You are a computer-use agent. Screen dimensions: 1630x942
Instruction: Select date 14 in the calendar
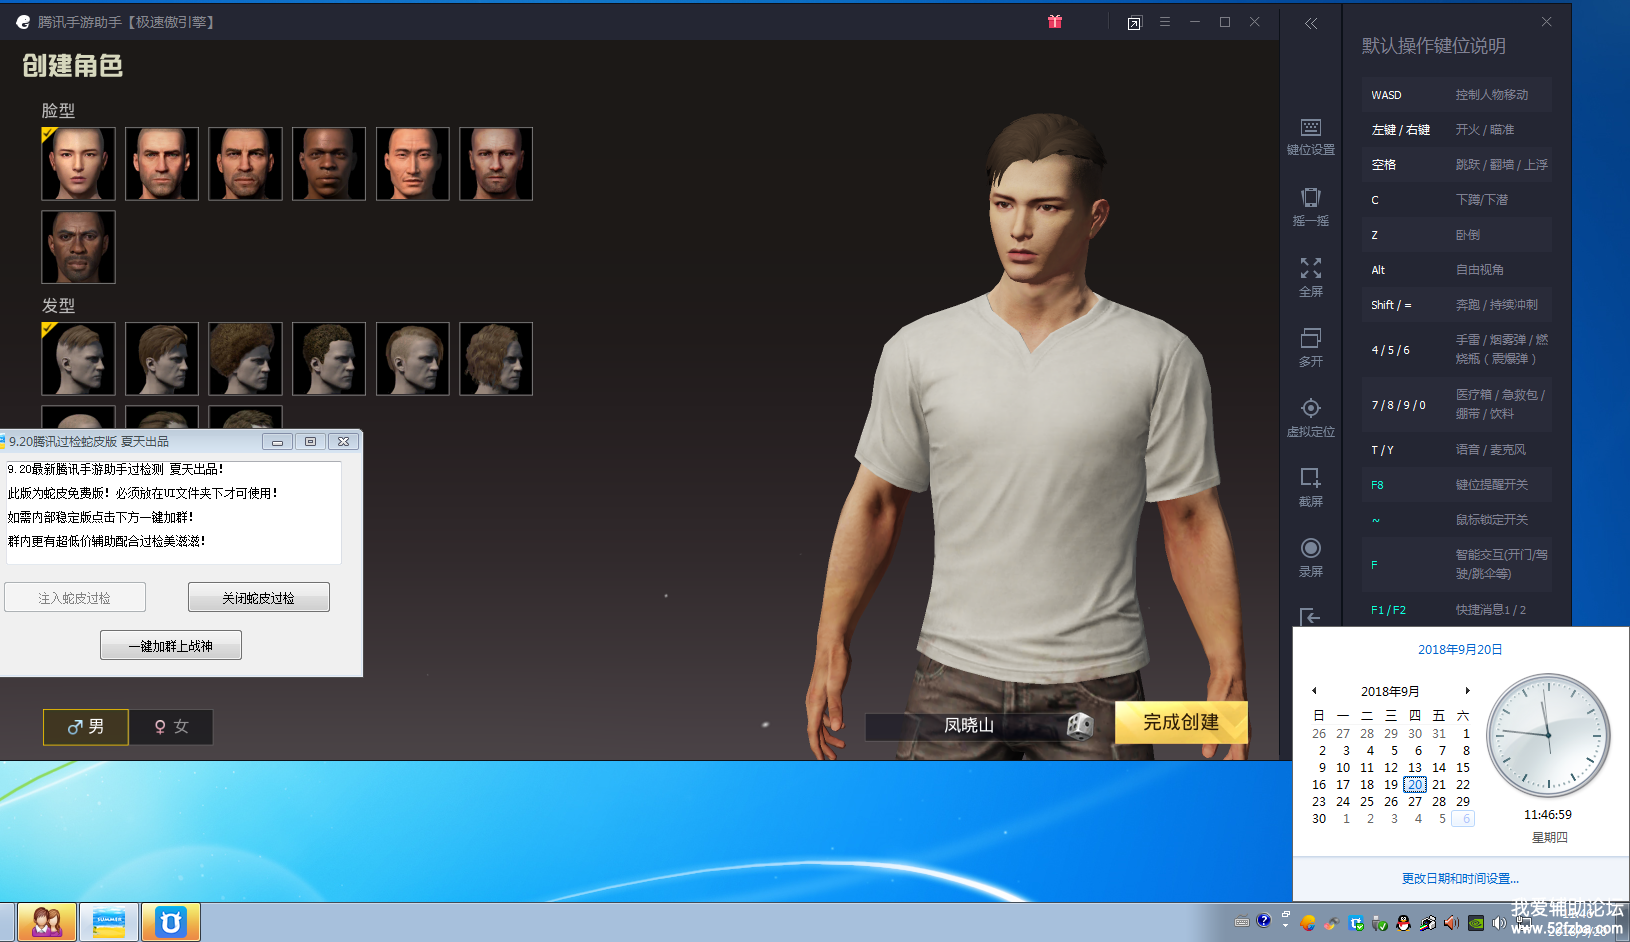tap(1439, 768)
